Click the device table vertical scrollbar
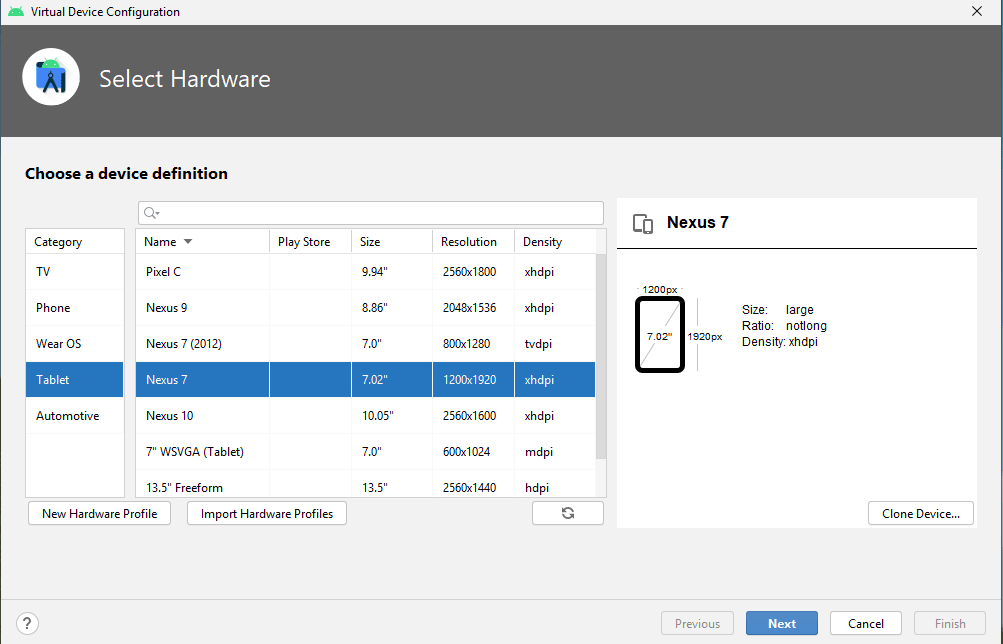 (x=601, y=356)
